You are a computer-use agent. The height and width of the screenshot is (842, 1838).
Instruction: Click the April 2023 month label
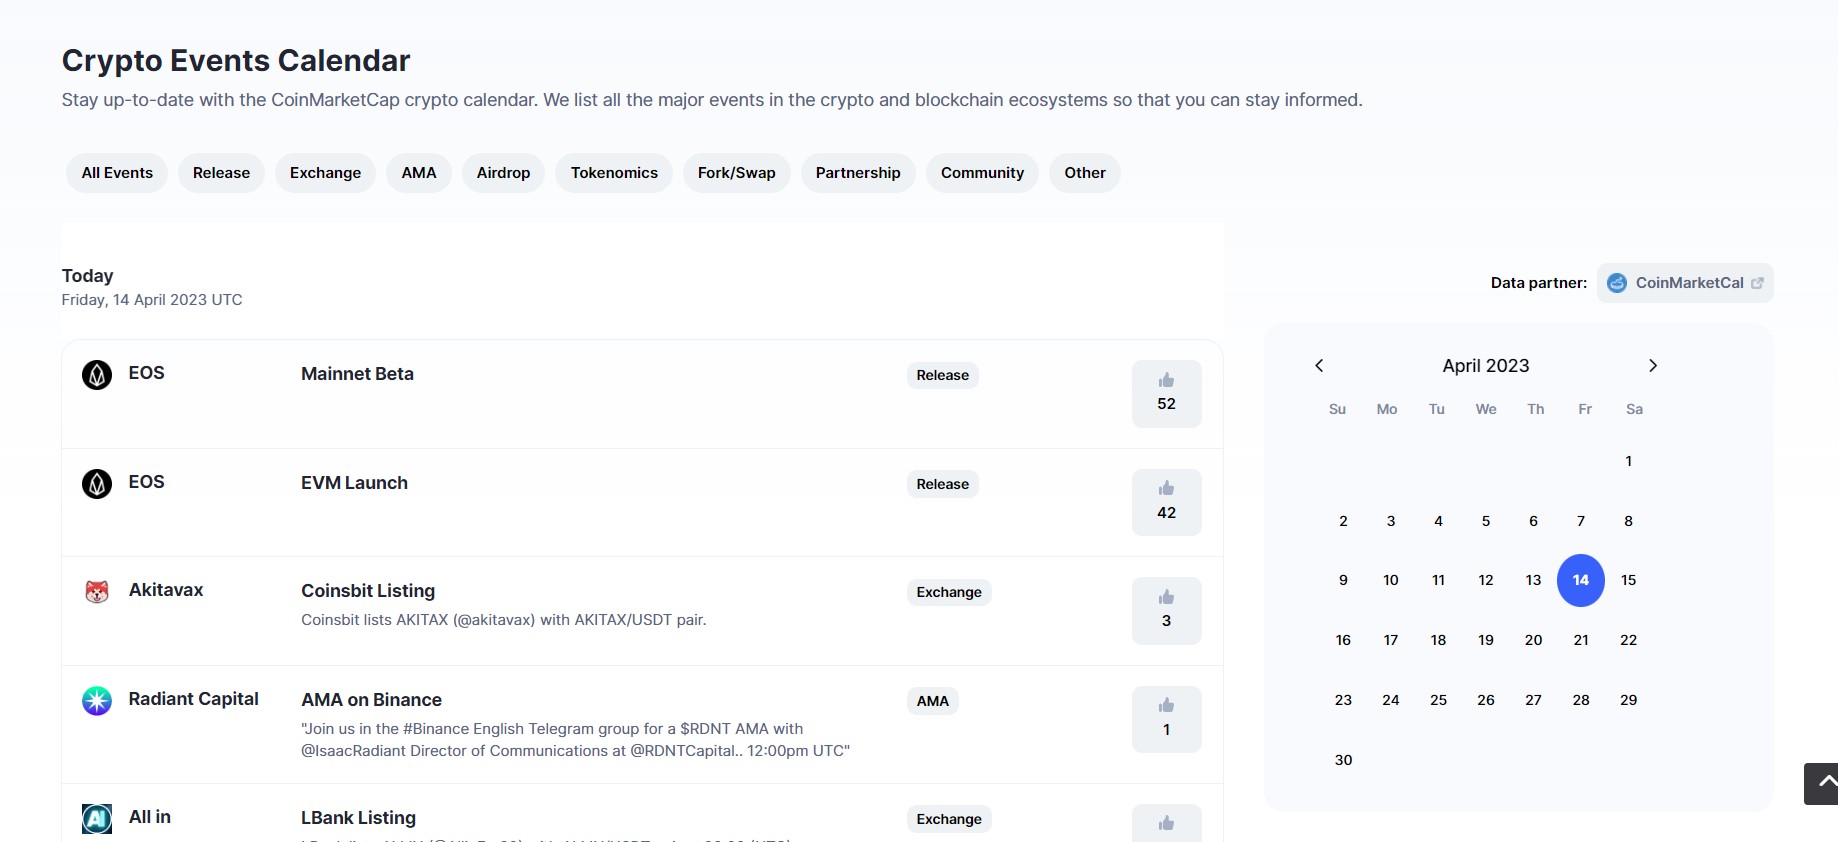[1486, 366]
